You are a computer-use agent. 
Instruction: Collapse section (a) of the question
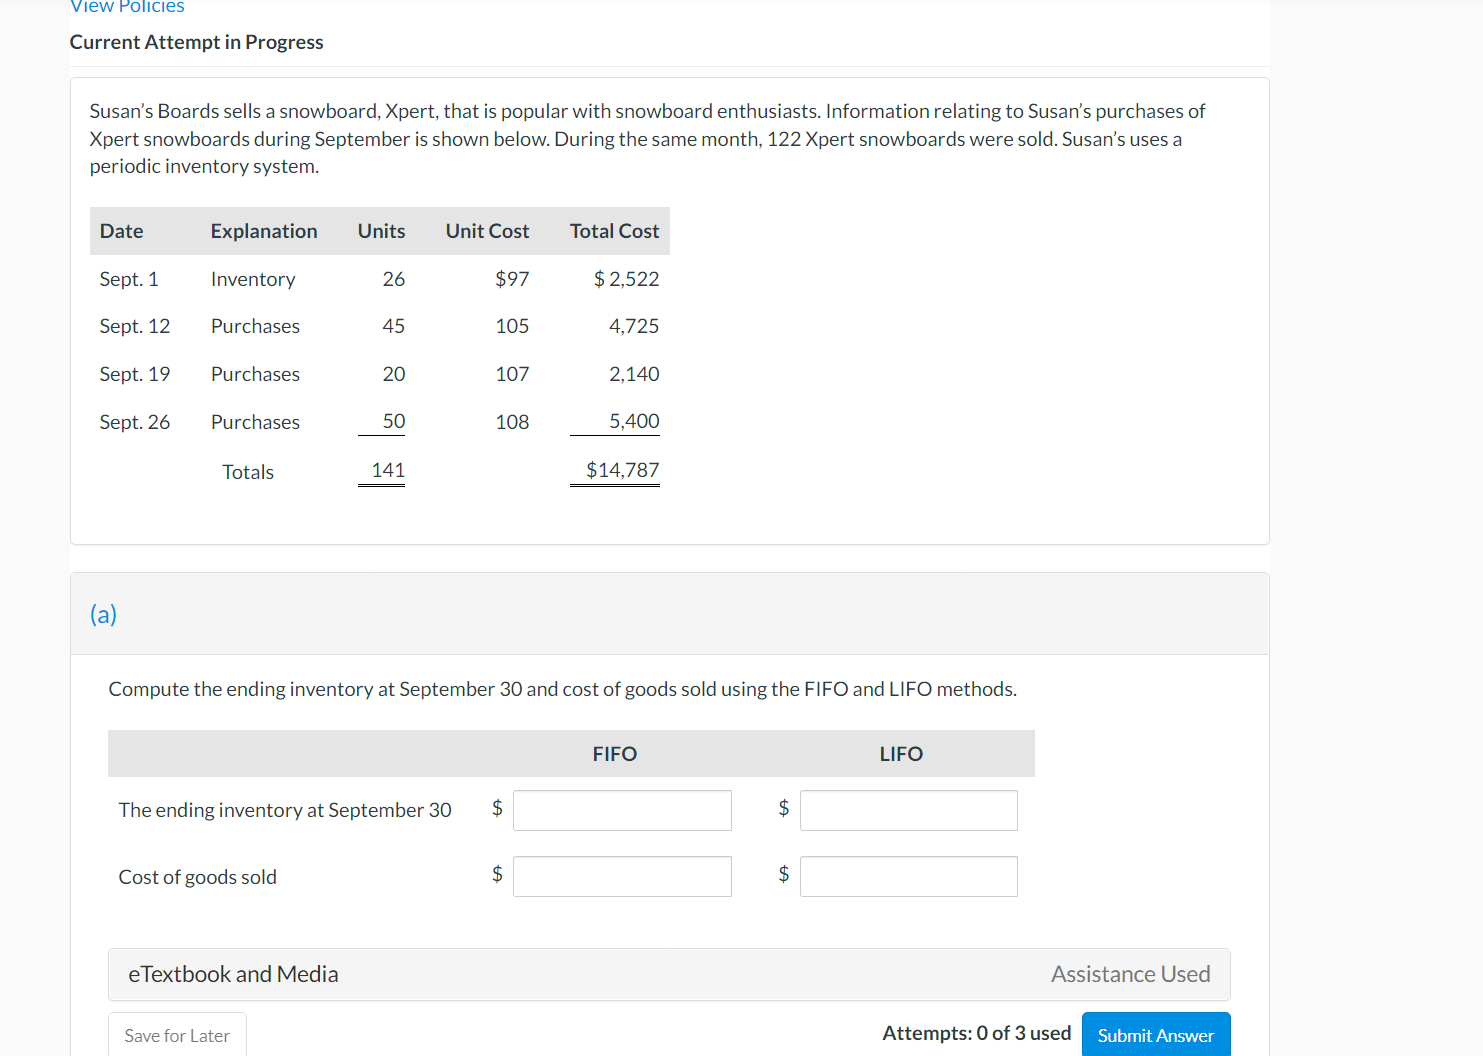pos(103,614)
